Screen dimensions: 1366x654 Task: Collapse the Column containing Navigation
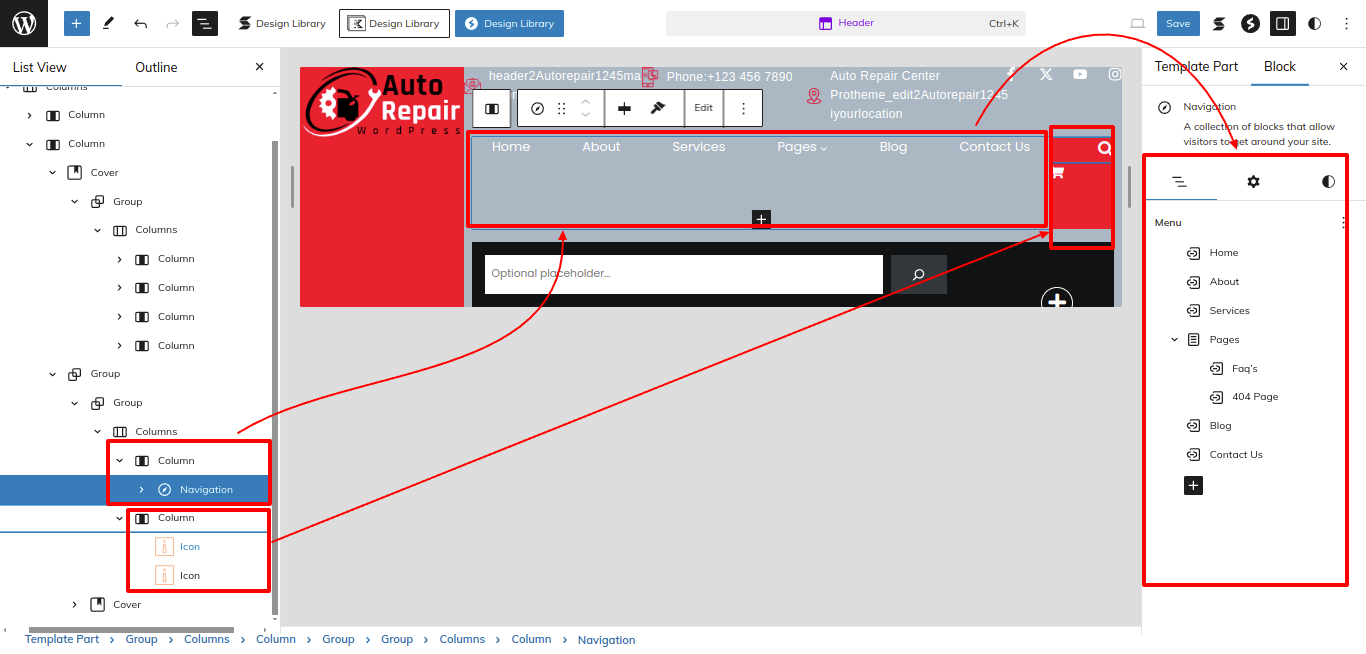120,461
